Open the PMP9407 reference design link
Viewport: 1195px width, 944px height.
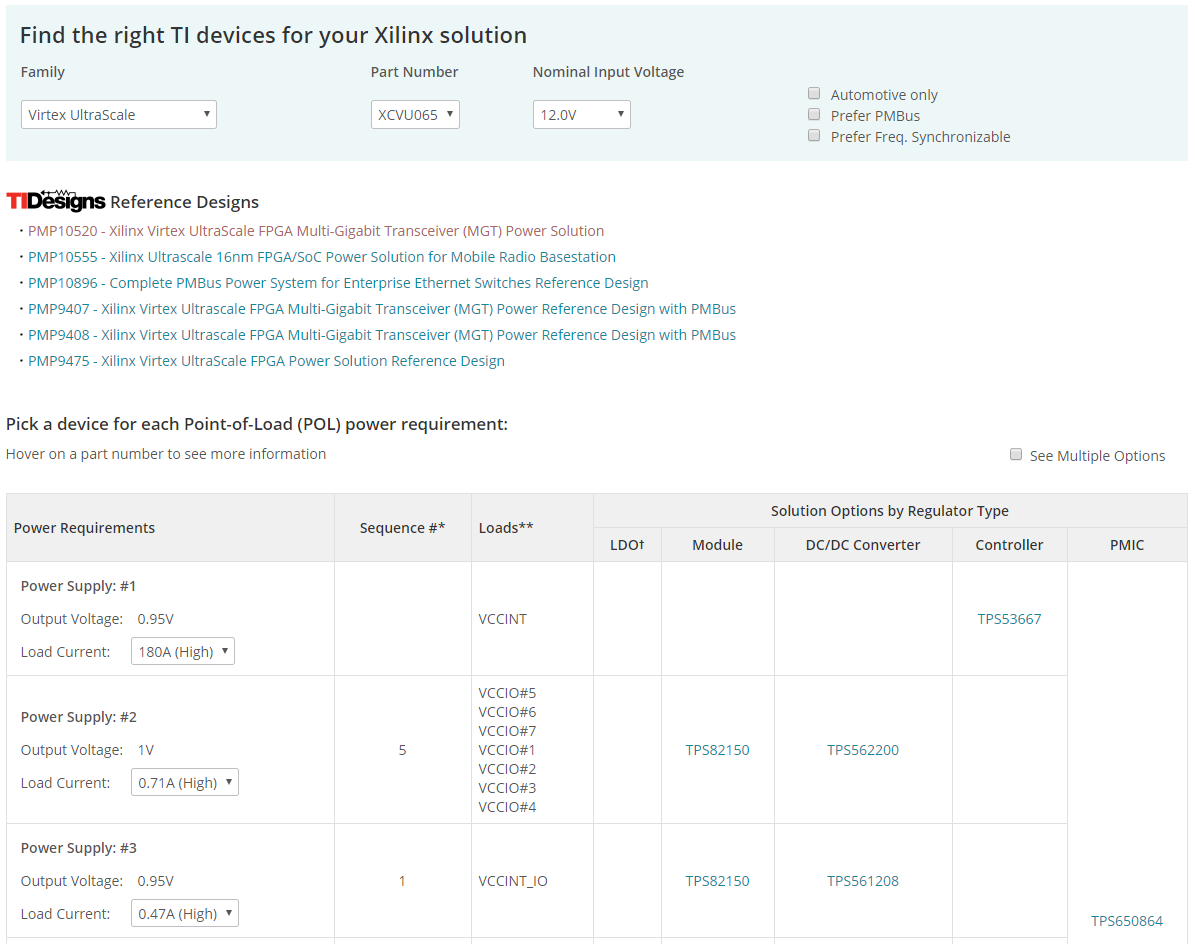tap(382, 309)
